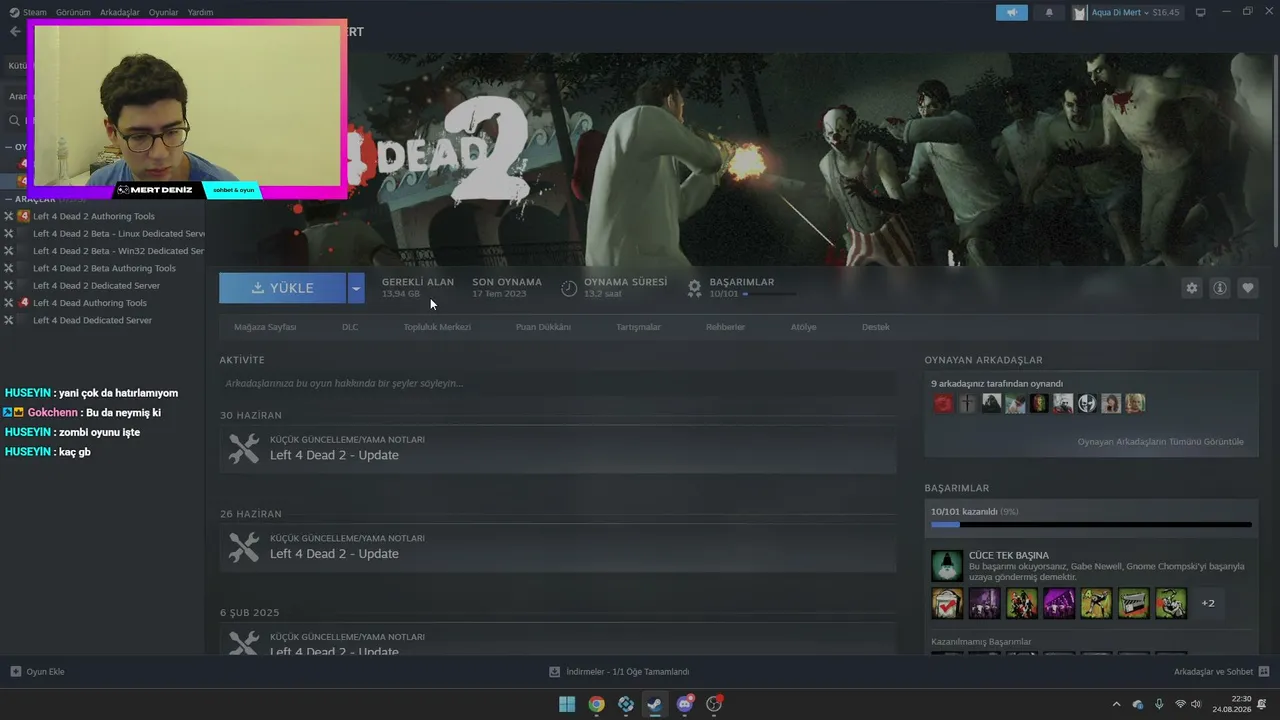Collapse the Araçlar category in the library
Image resolution: width=1280 pixels, height=720 pixels.
pos(9,199)
